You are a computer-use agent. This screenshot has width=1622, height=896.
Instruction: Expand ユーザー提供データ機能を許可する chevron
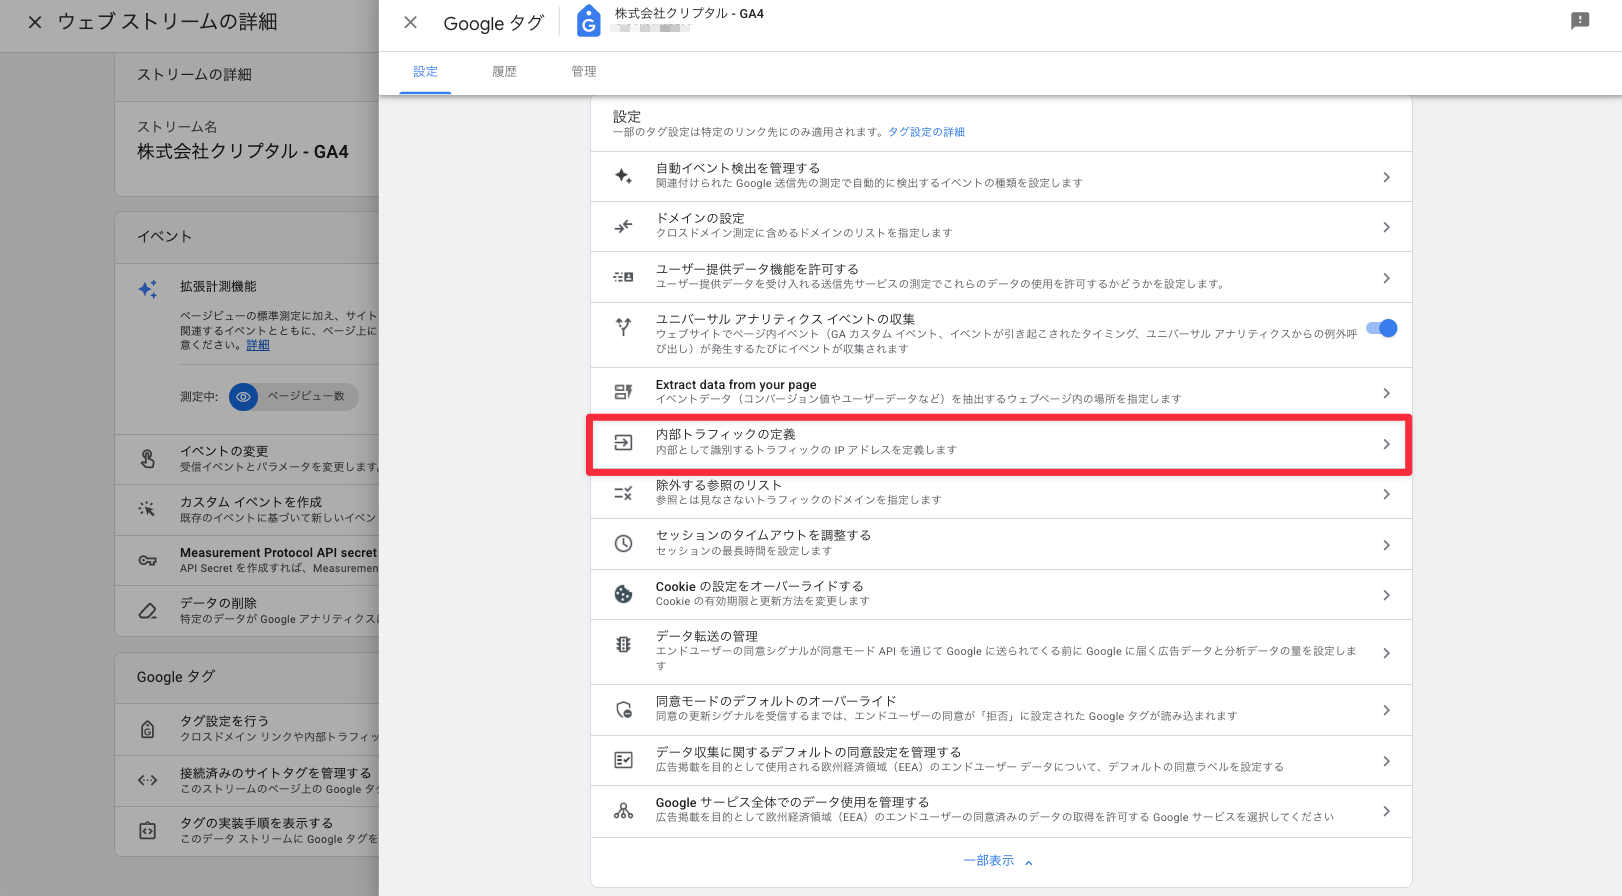point(1386,278)
